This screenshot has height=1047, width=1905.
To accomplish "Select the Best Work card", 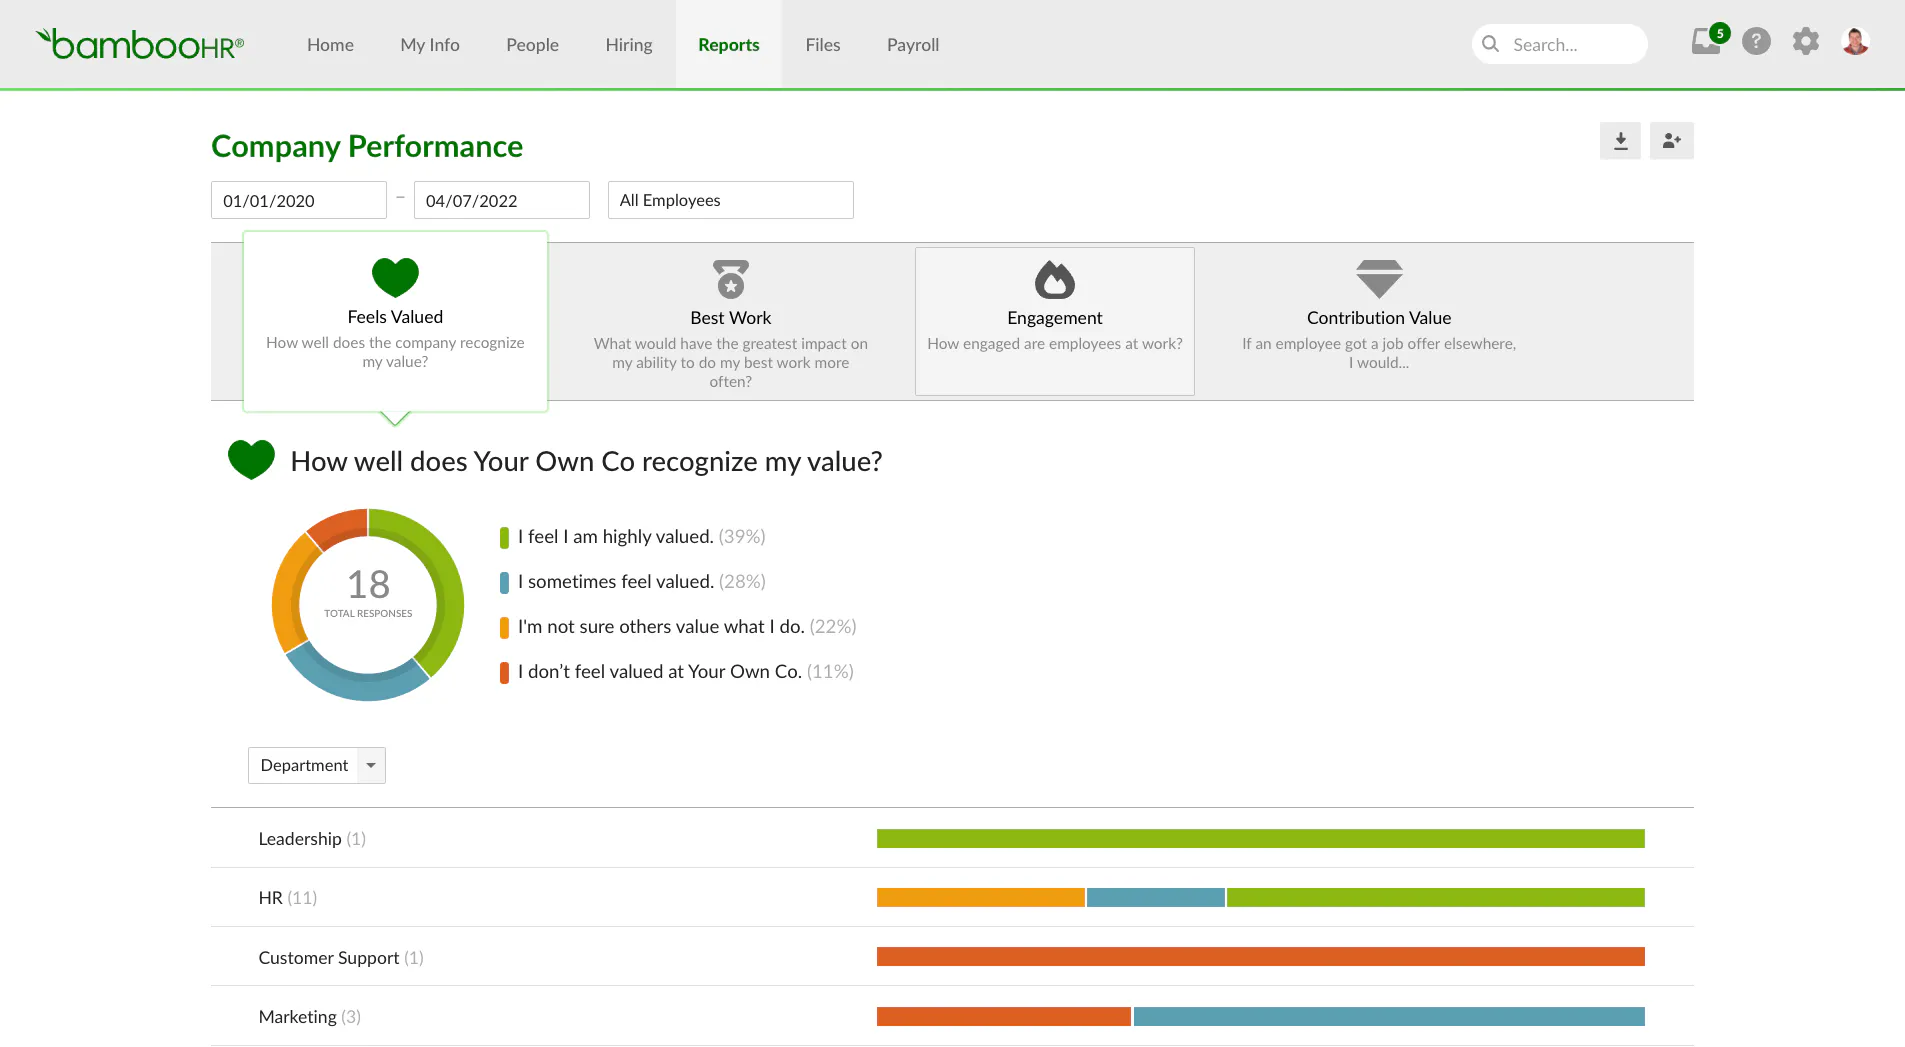I will (731, 321).
